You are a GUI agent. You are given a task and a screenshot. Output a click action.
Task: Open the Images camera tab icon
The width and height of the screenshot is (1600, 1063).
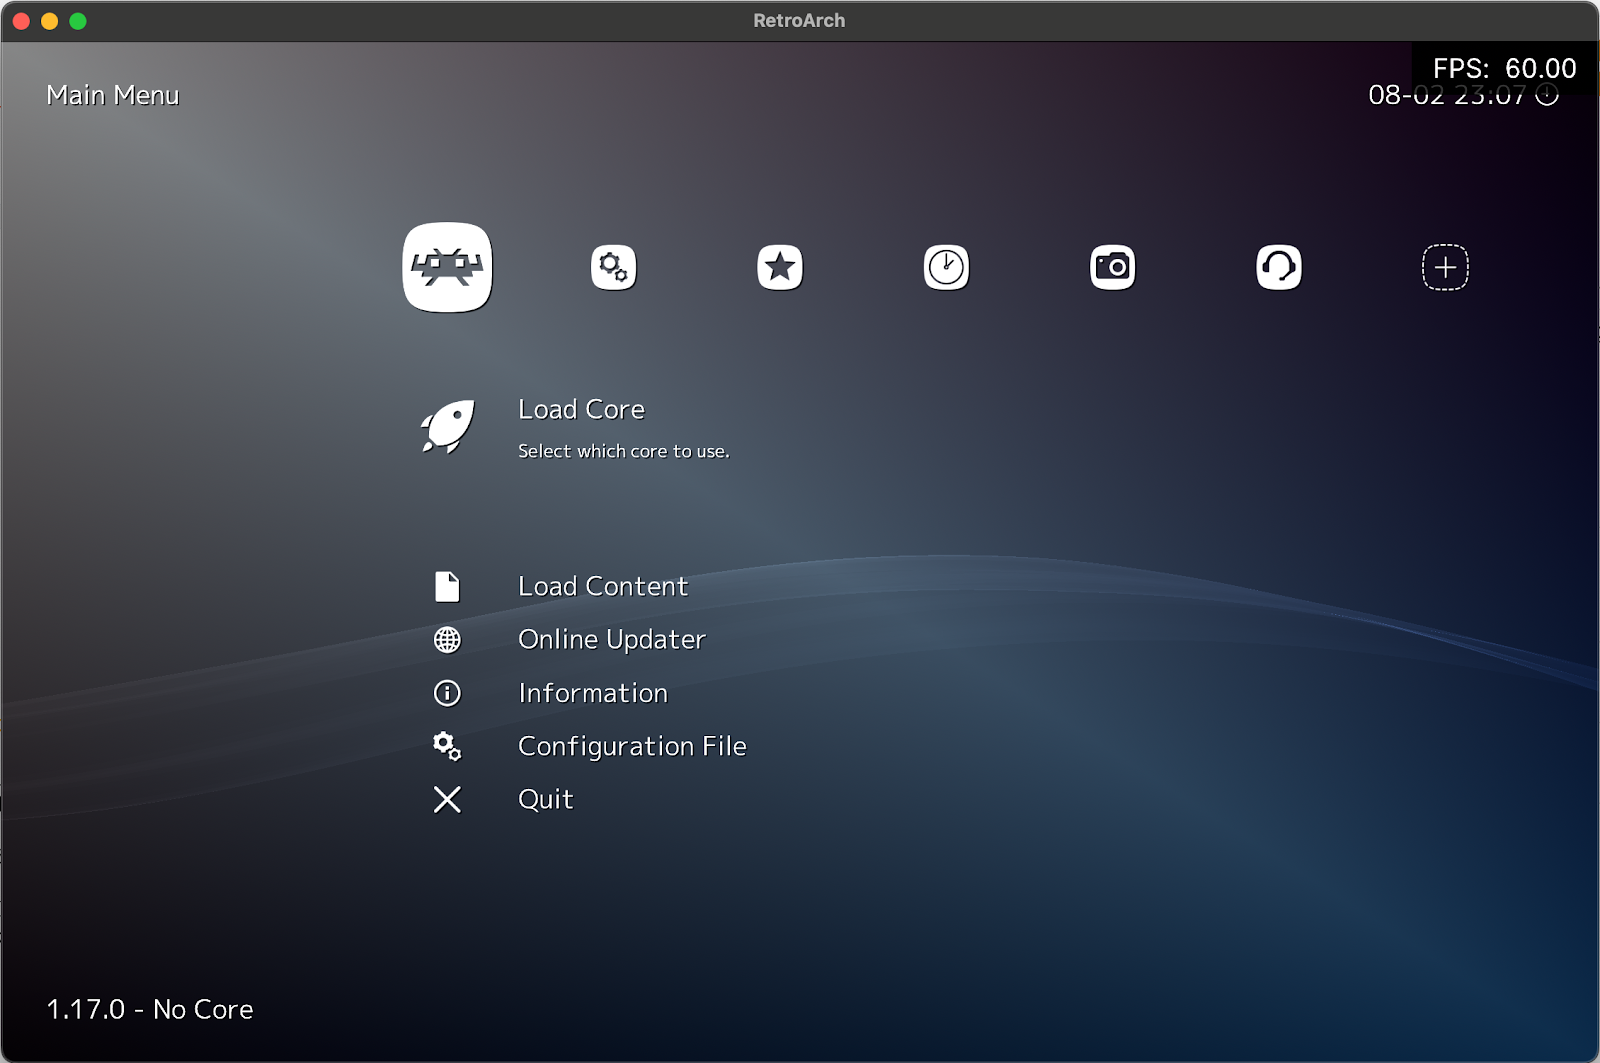1112,267
